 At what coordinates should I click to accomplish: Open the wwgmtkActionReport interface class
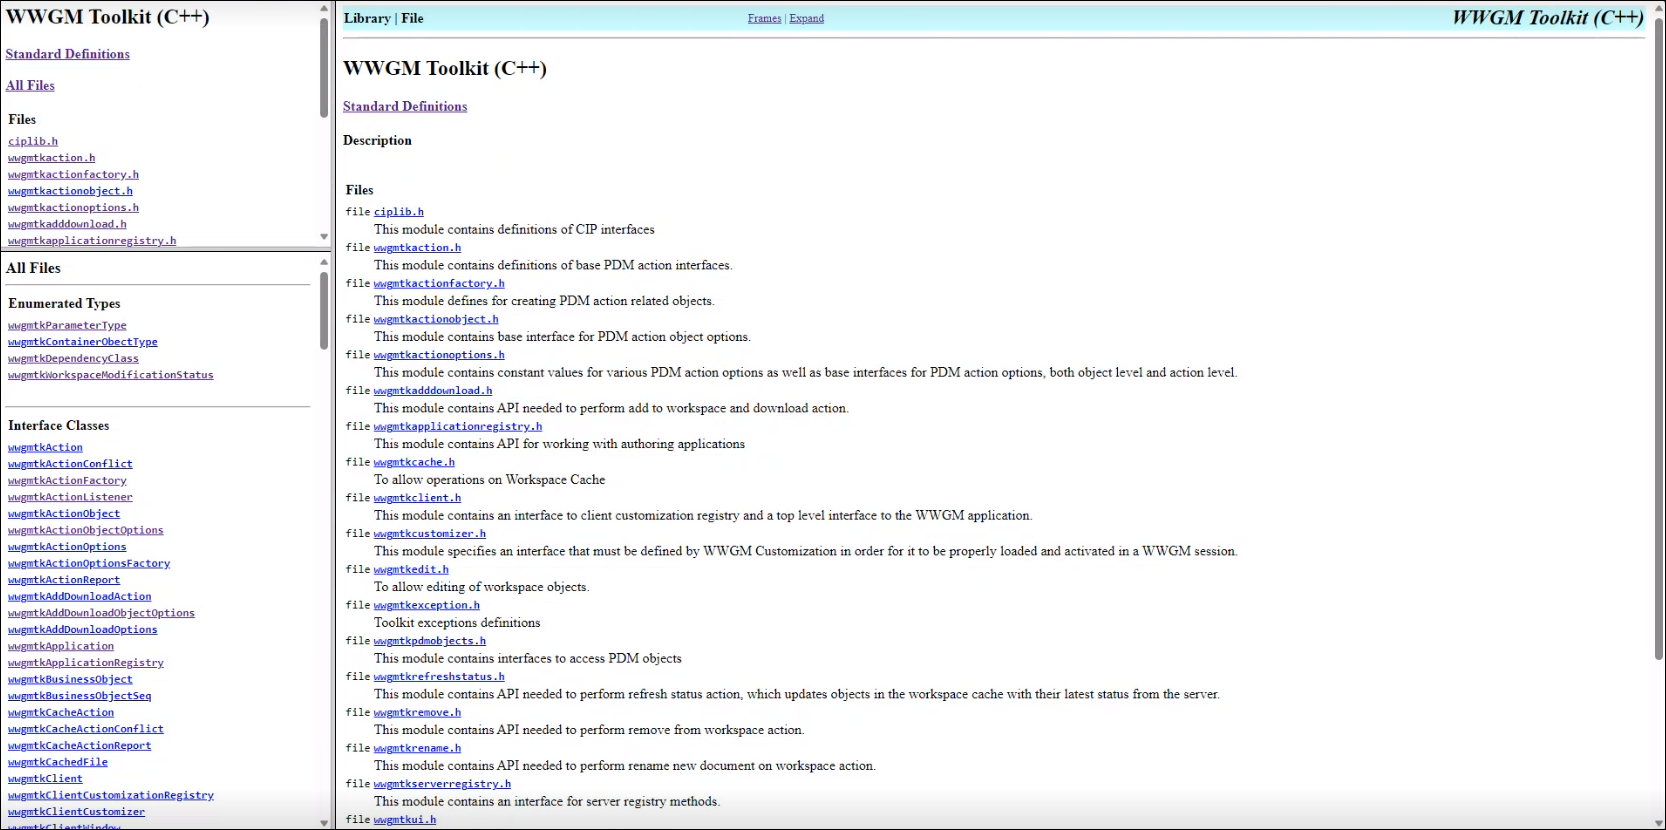tap(64, 581)
